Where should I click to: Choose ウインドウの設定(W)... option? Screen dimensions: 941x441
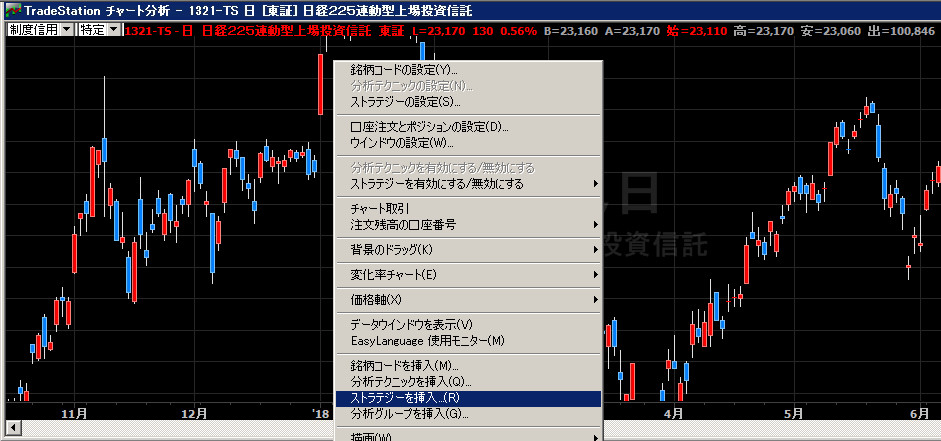pos(468,143)
